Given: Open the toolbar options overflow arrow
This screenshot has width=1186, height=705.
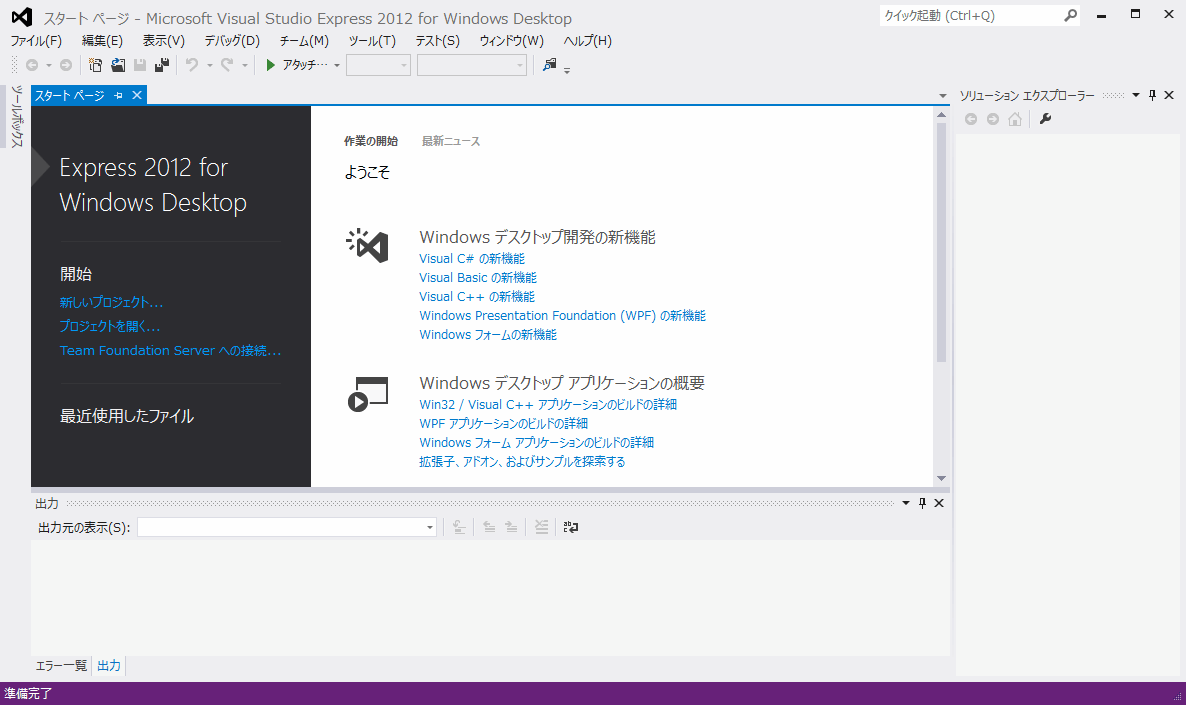Looking at the screenshot, I should pos(567,70).
